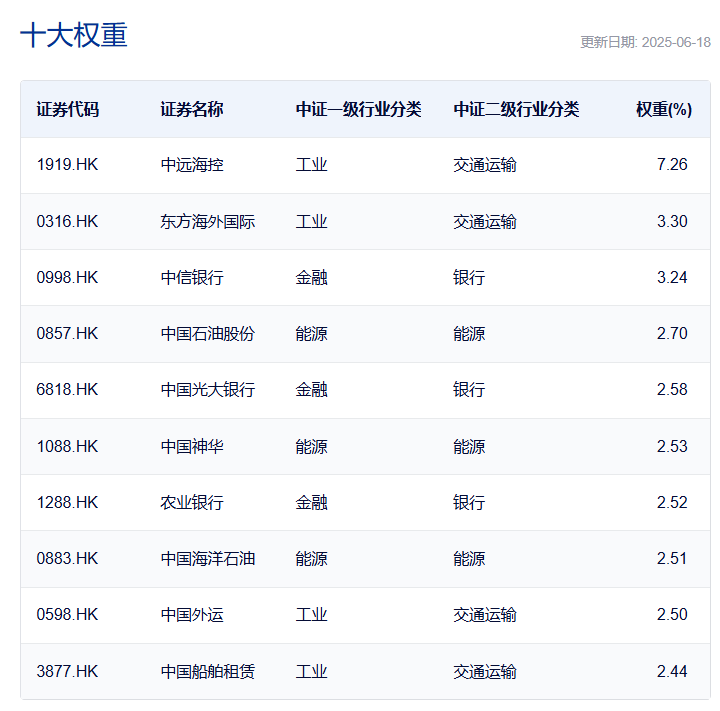Image resolution: width=720 pixels, height=711 pixels.
Task: Select security name 中远海控
Action: click(x=192, y=165)
